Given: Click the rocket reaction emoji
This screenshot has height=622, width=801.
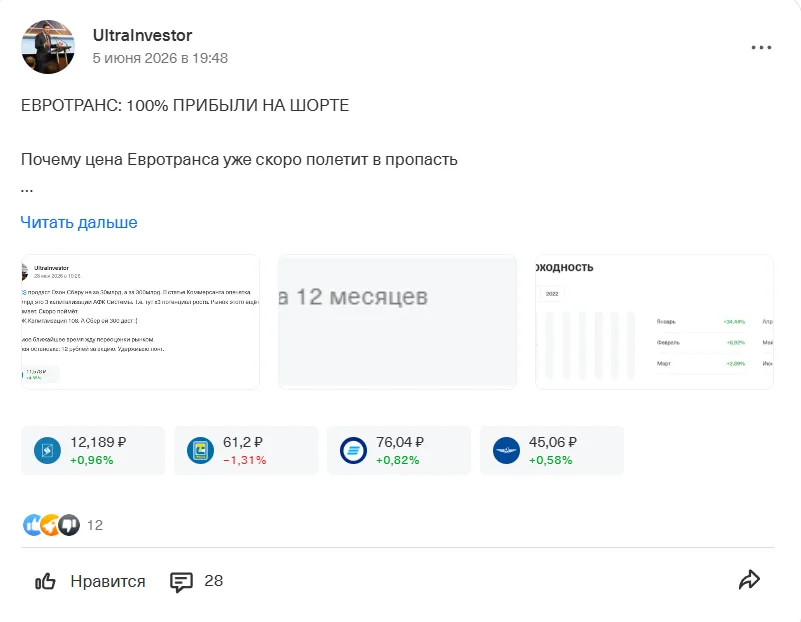Looking at the screenshot, I should (51, 524).
